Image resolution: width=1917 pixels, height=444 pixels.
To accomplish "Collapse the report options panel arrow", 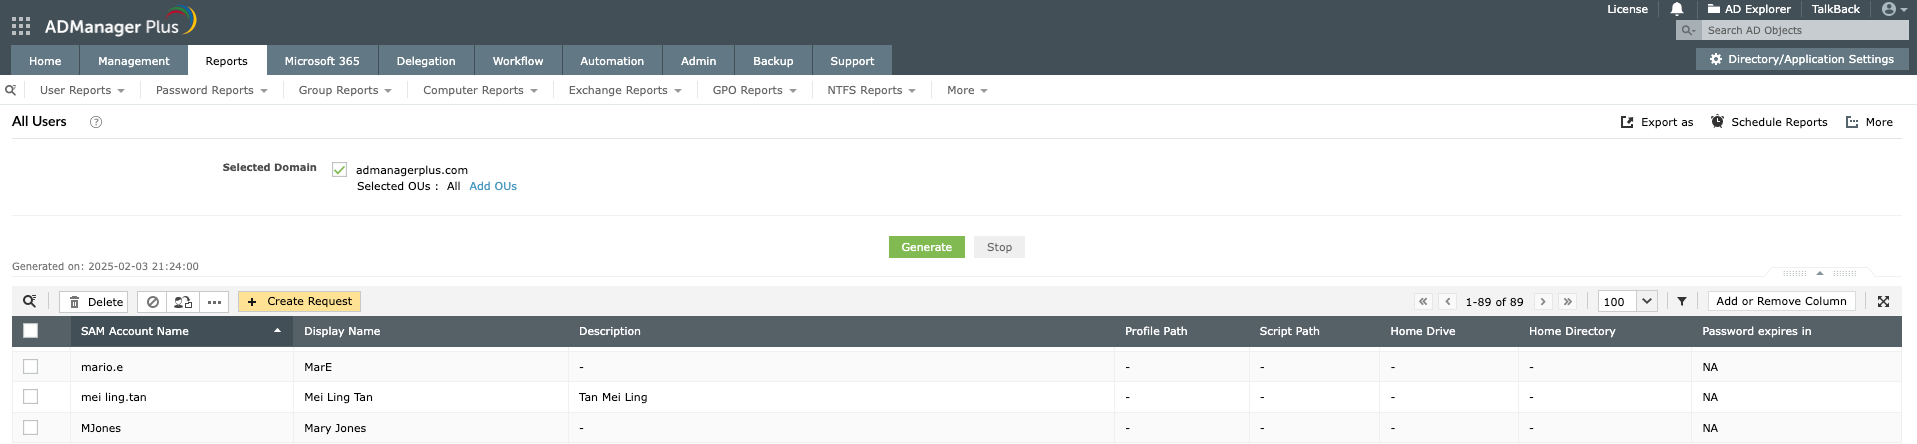I will (x=1820, y=273).
